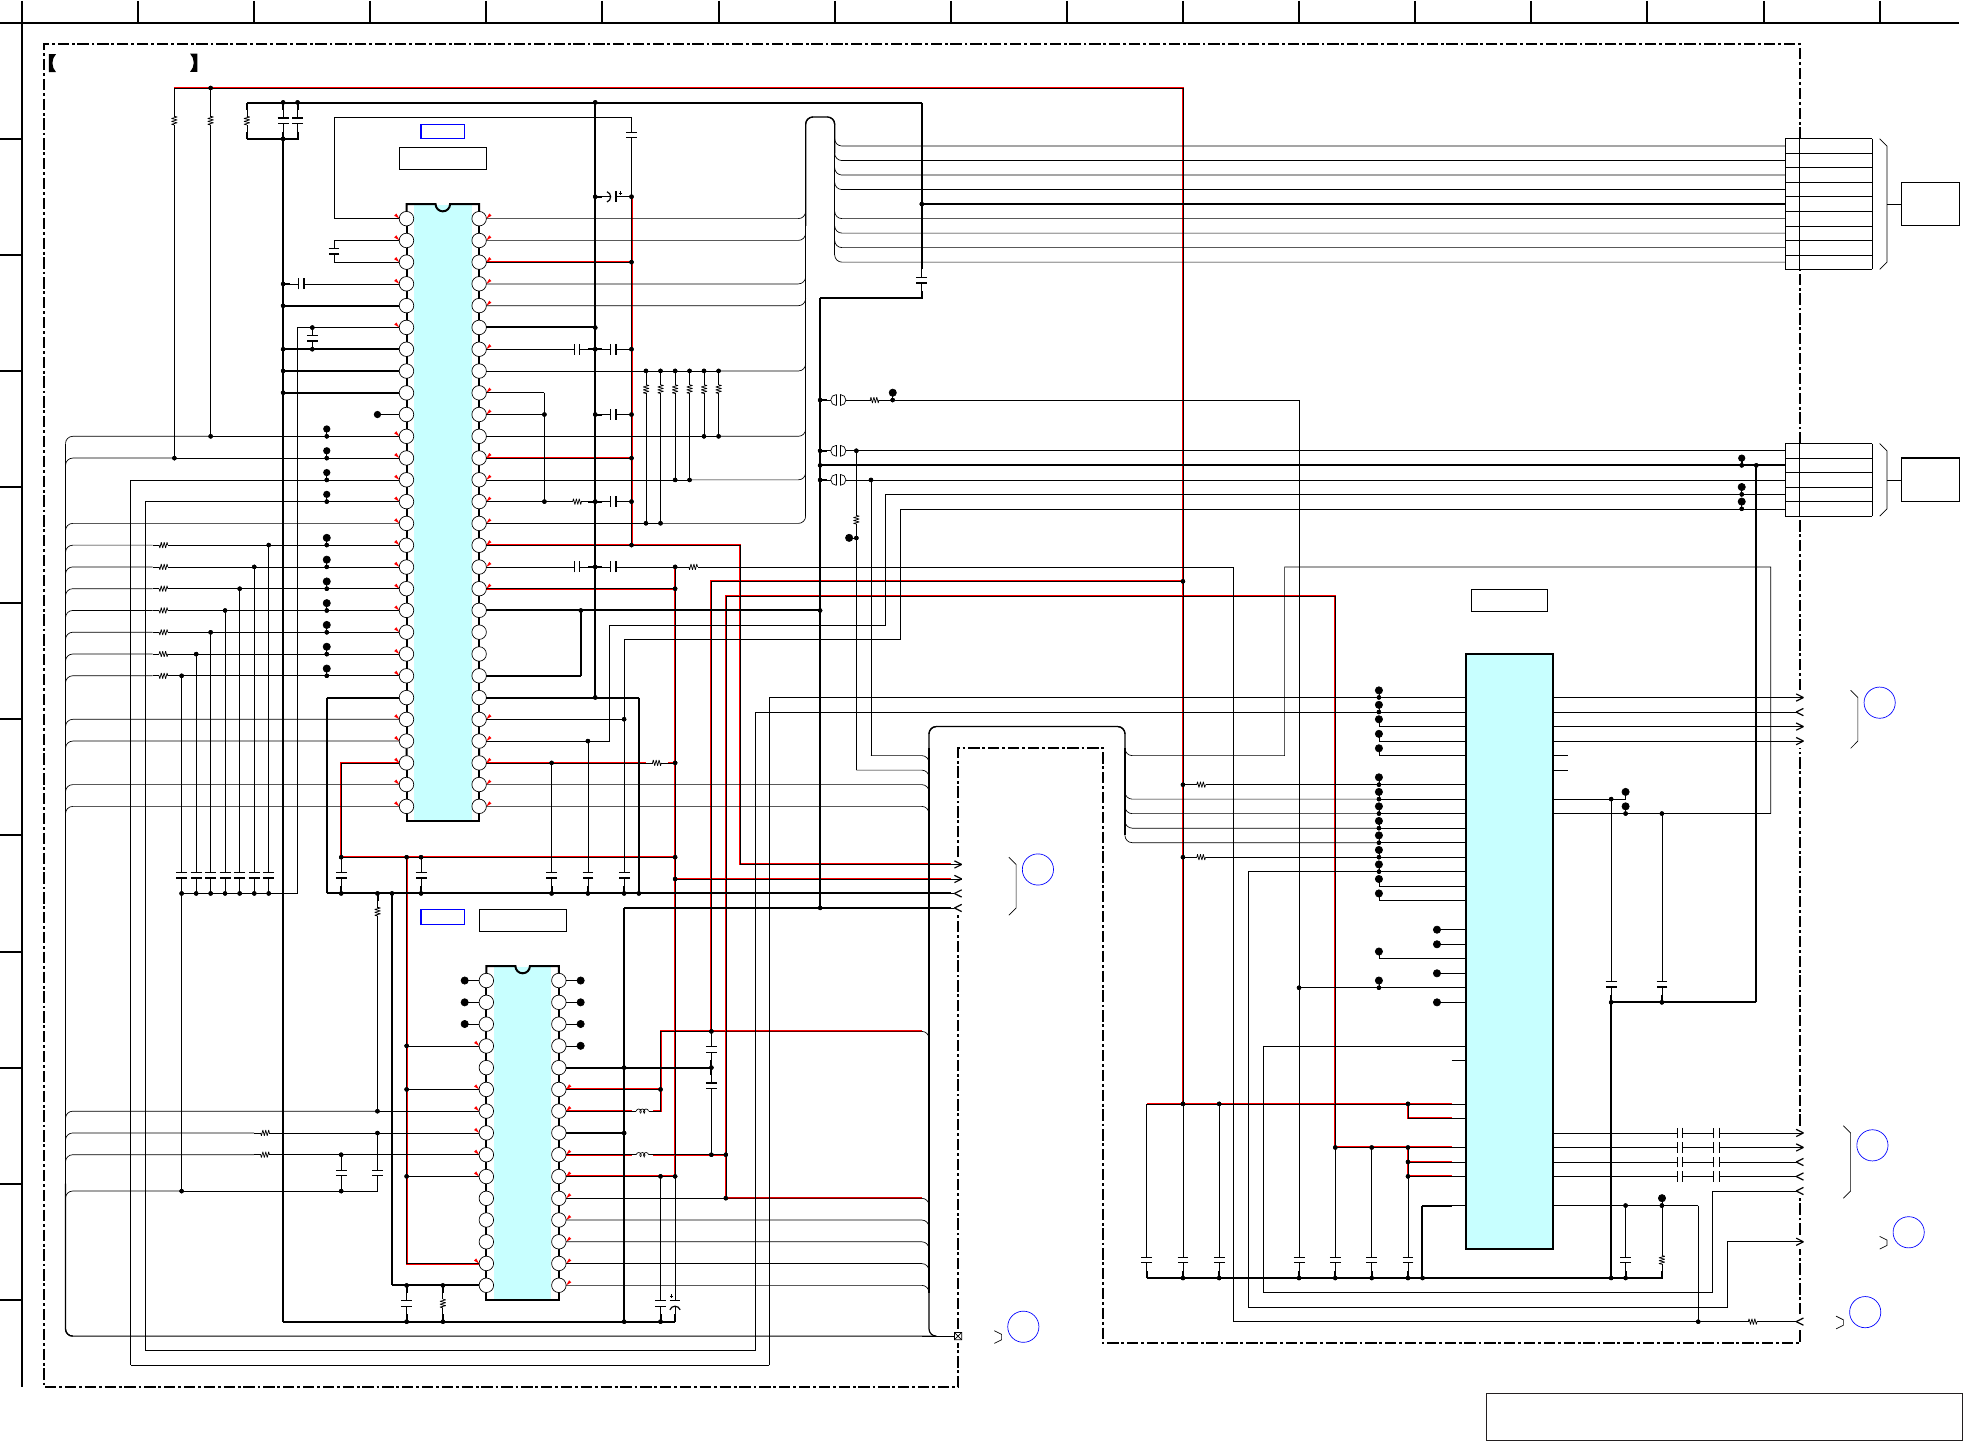Select the five-row connector block on the right edge
This screenshot has width=1963, height=1441.
[x=1828, y=480]
